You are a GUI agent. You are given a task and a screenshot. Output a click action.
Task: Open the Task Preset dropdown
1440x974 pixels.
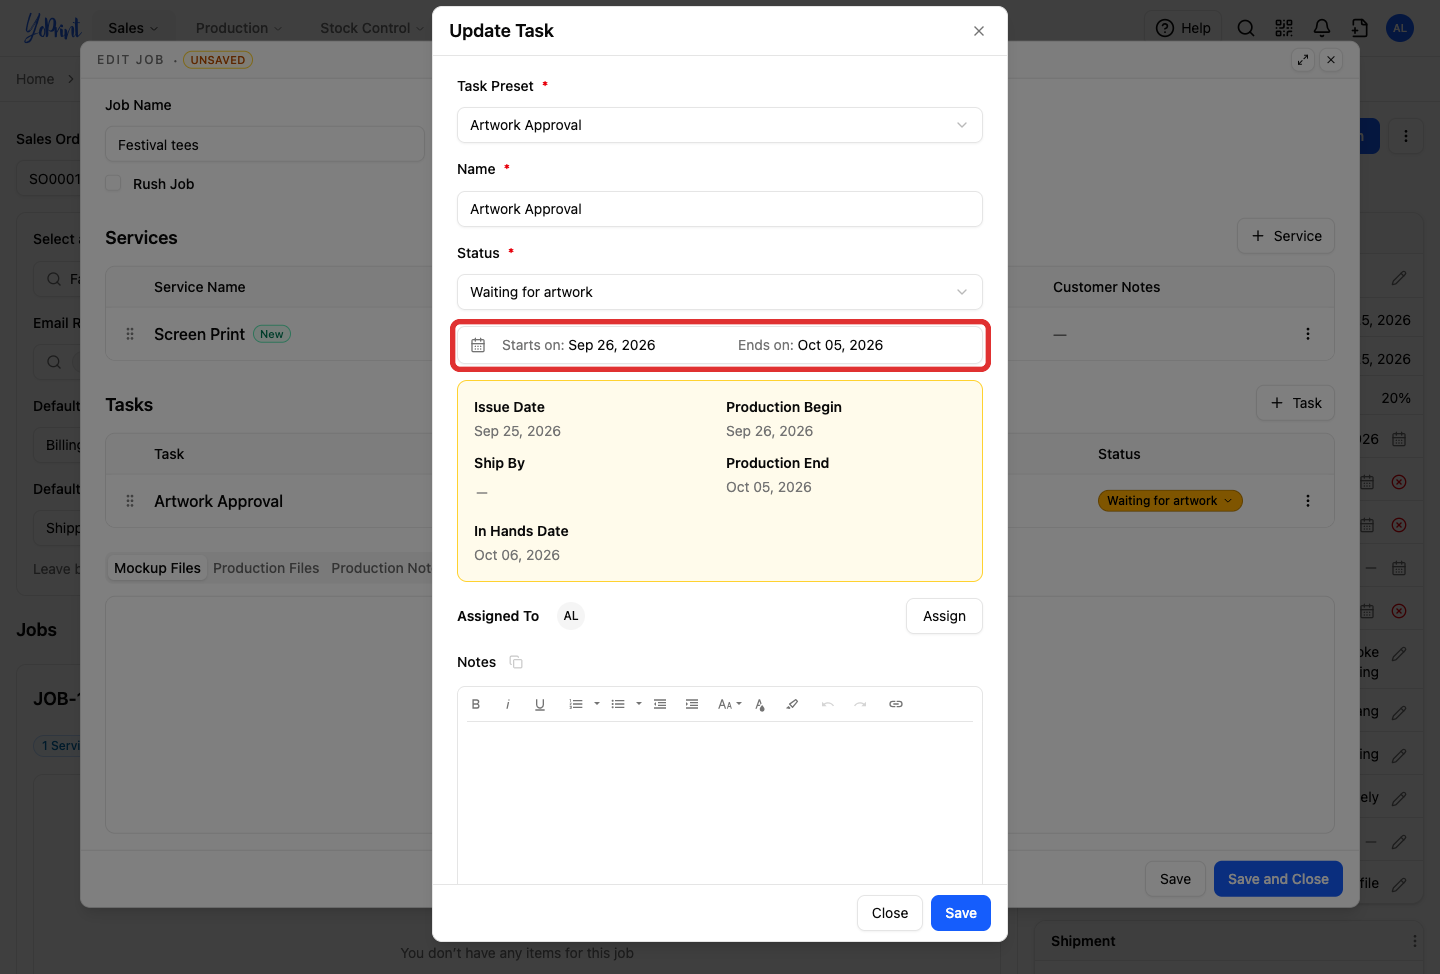(720, 125)
